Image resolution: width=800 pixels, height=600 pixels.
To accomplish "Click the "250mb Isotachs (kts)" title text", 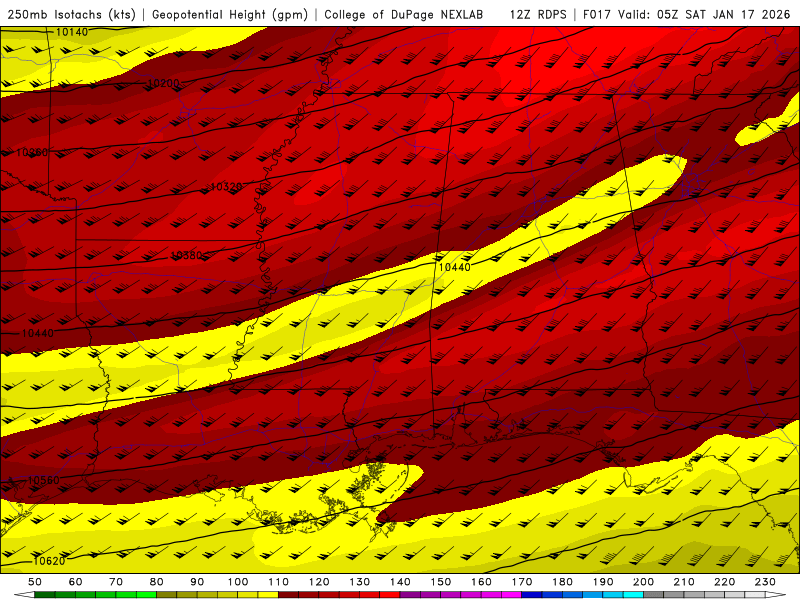I will [x=71, y=14].
